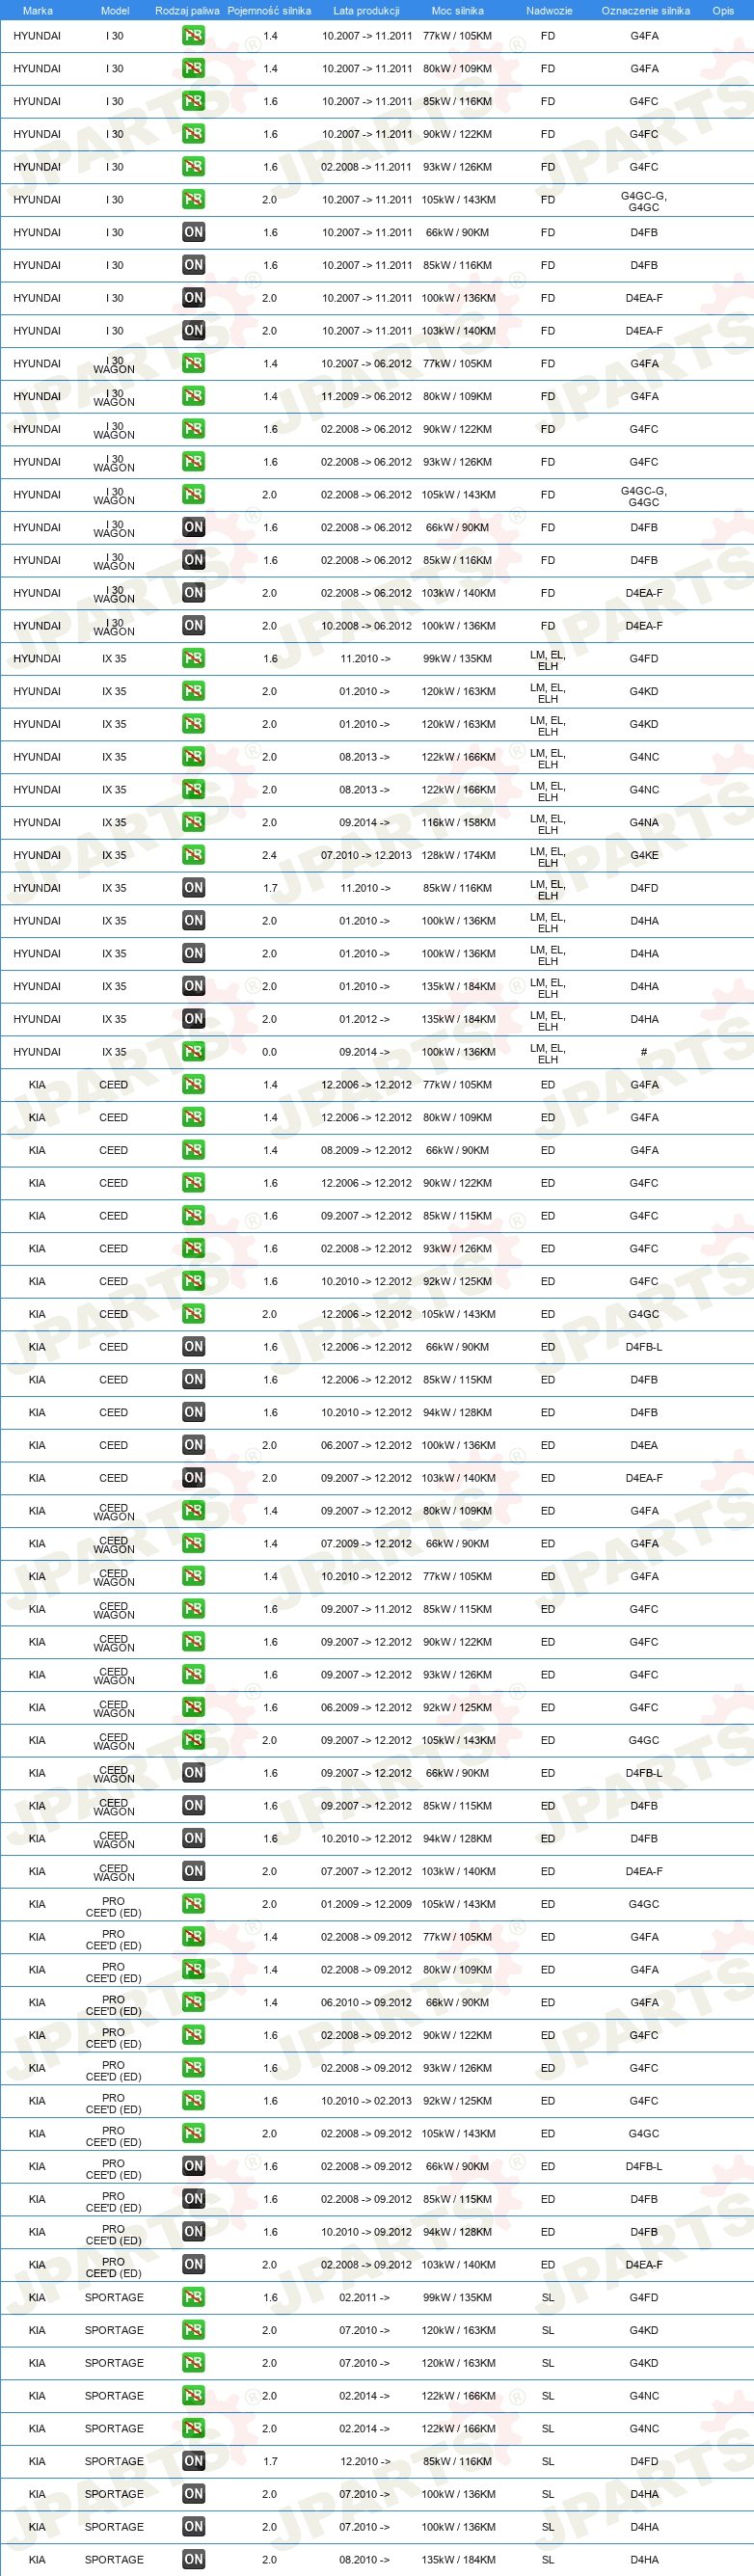Click the Moc silnika column header
The width and height of the screenshot is (754, 2576).
click(457, 11)
